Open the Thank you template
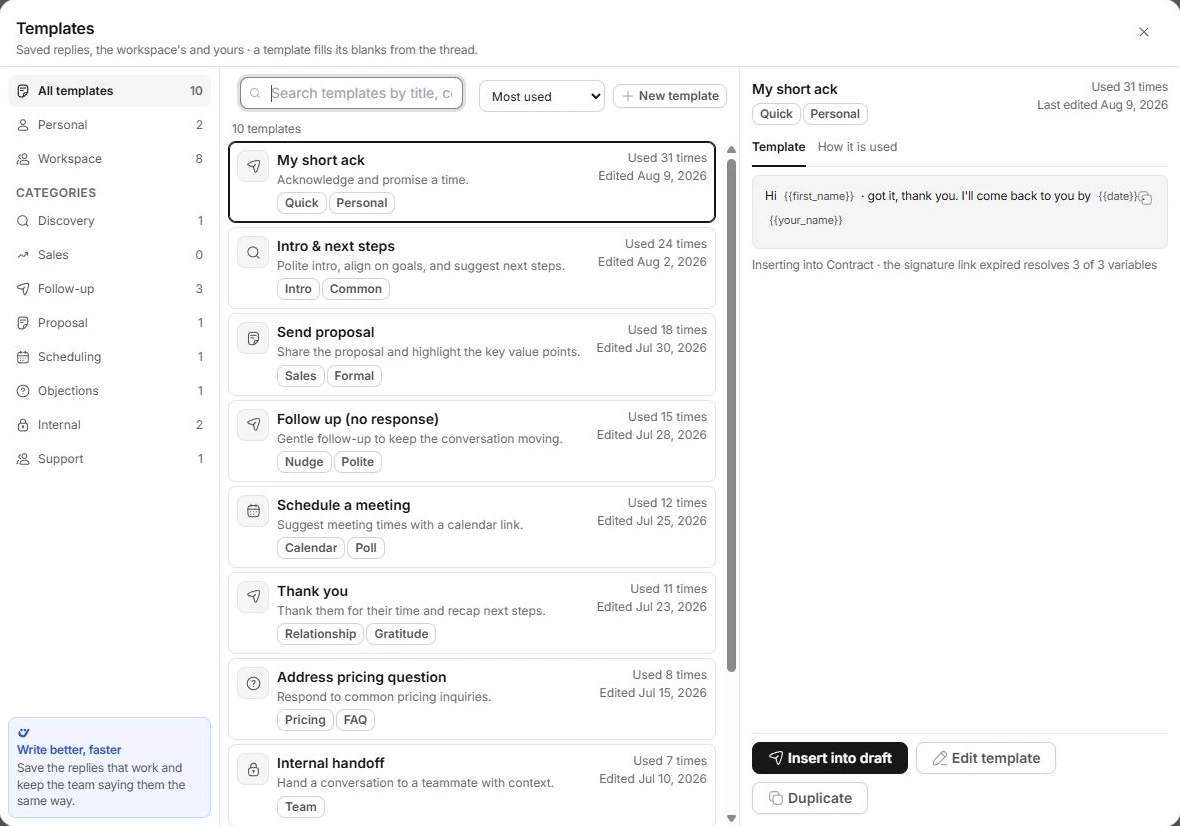Screen dimensions: 1180x826 tap(472, 613)
